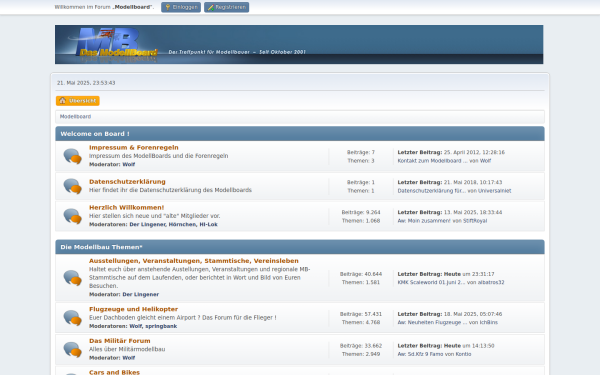Open user StiftRoyal profile

point(475,221)
